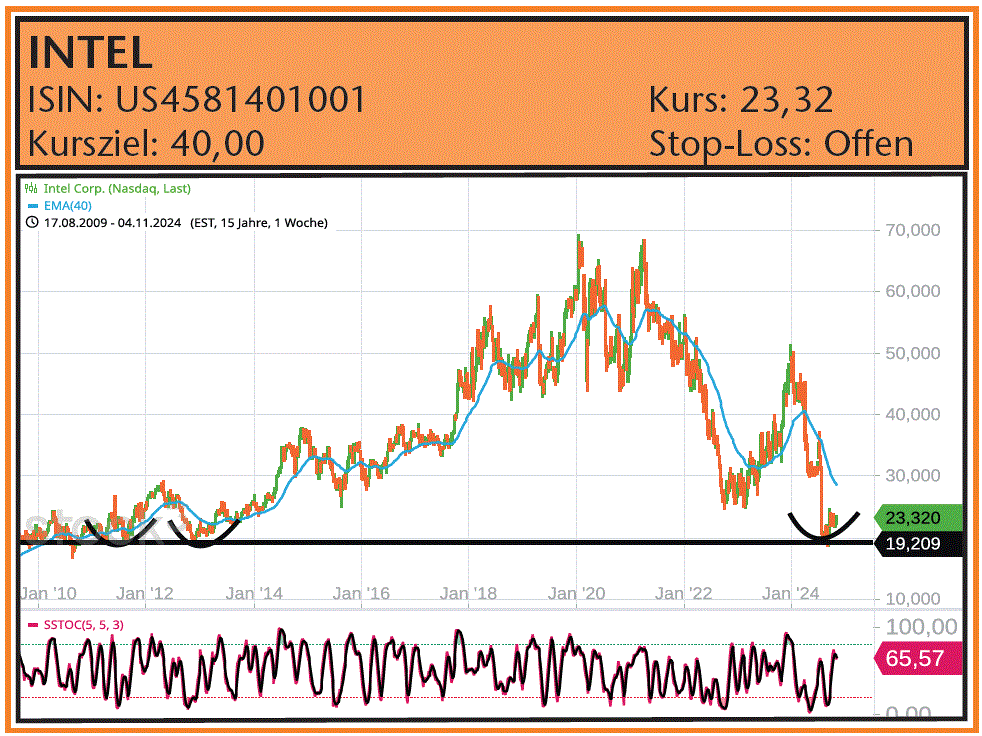This screenshot has height=736, width=982.
Task: Click the SSTOC(5, 5, 3) indicator label
Action: point(83,625)
